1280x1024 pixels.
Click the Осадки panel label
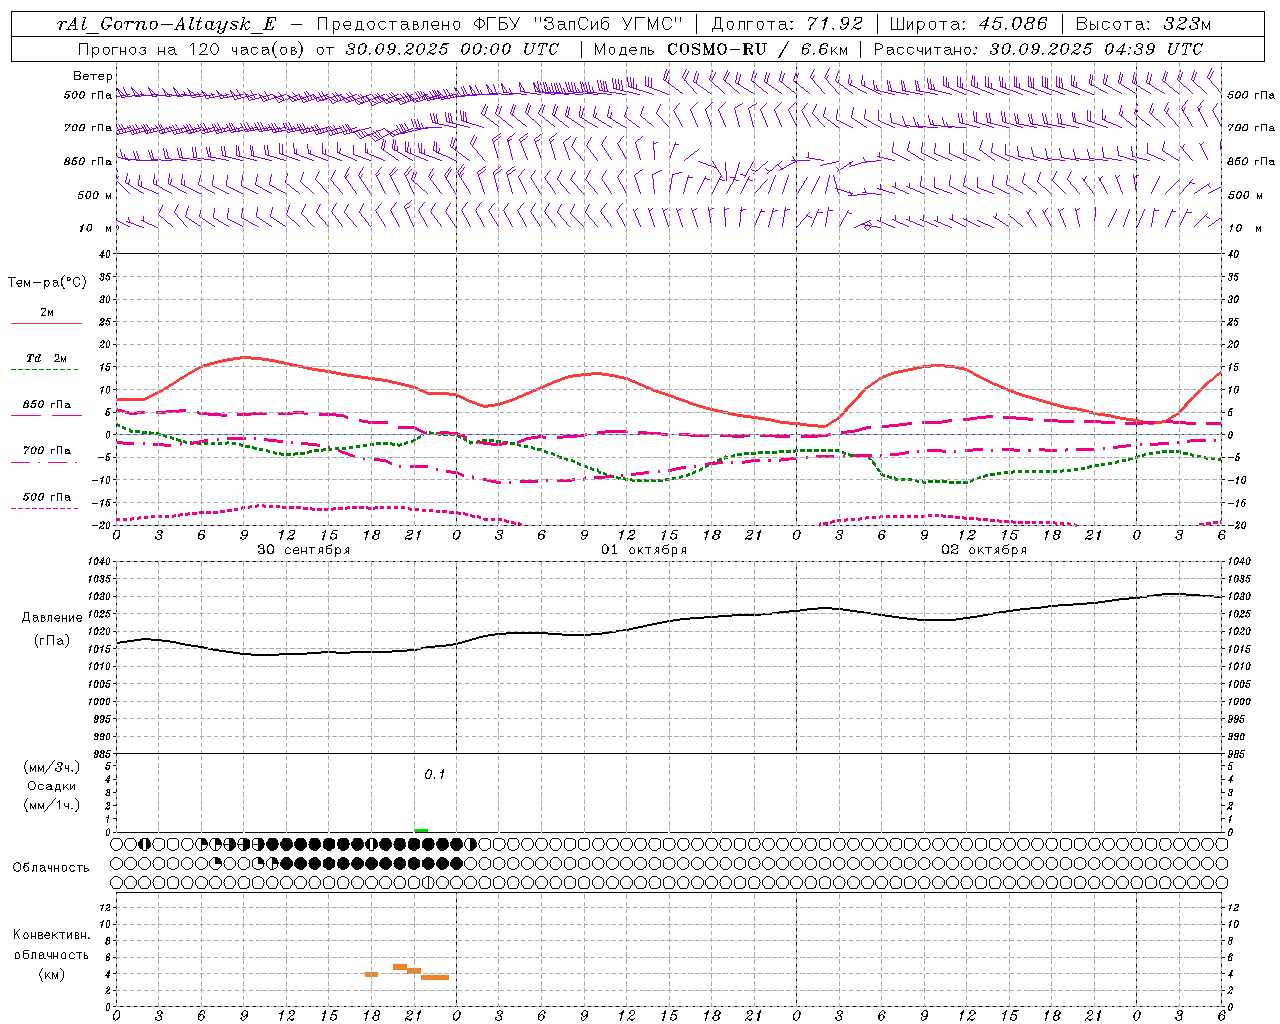(52, 786)
